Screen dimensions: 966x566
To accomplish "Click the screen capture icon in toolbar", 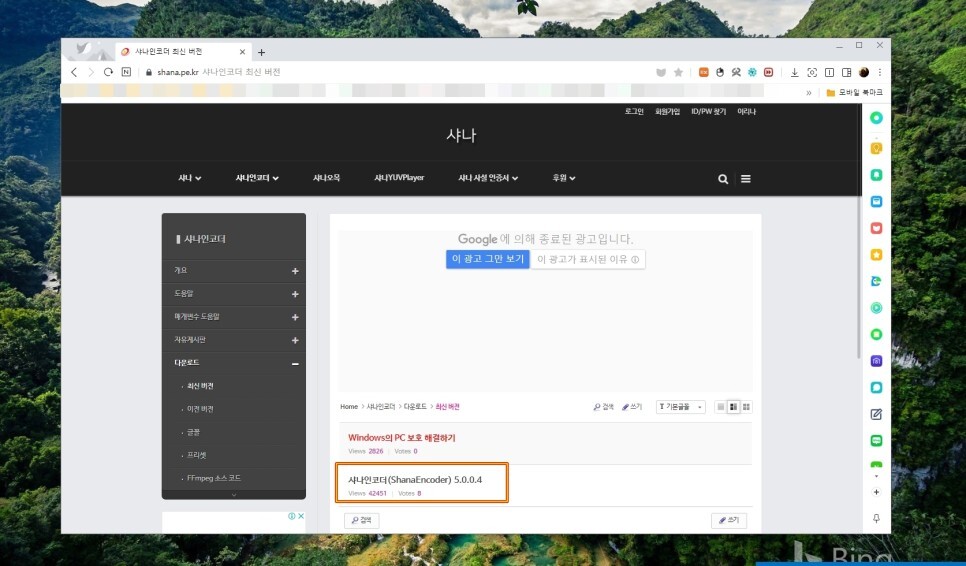I will 812,72.
